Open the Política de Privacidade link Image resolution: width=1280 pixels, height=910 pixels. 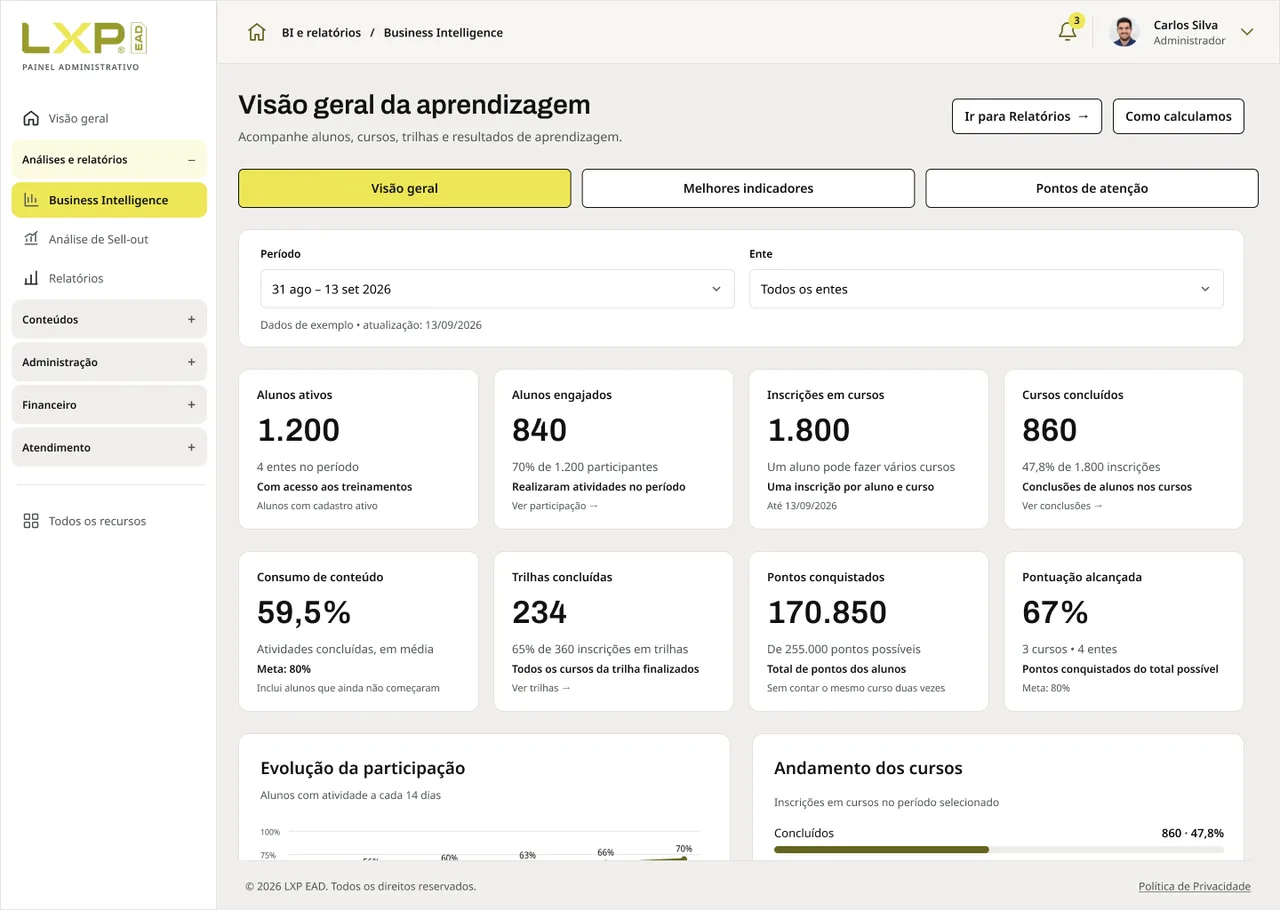[1194, 886]
